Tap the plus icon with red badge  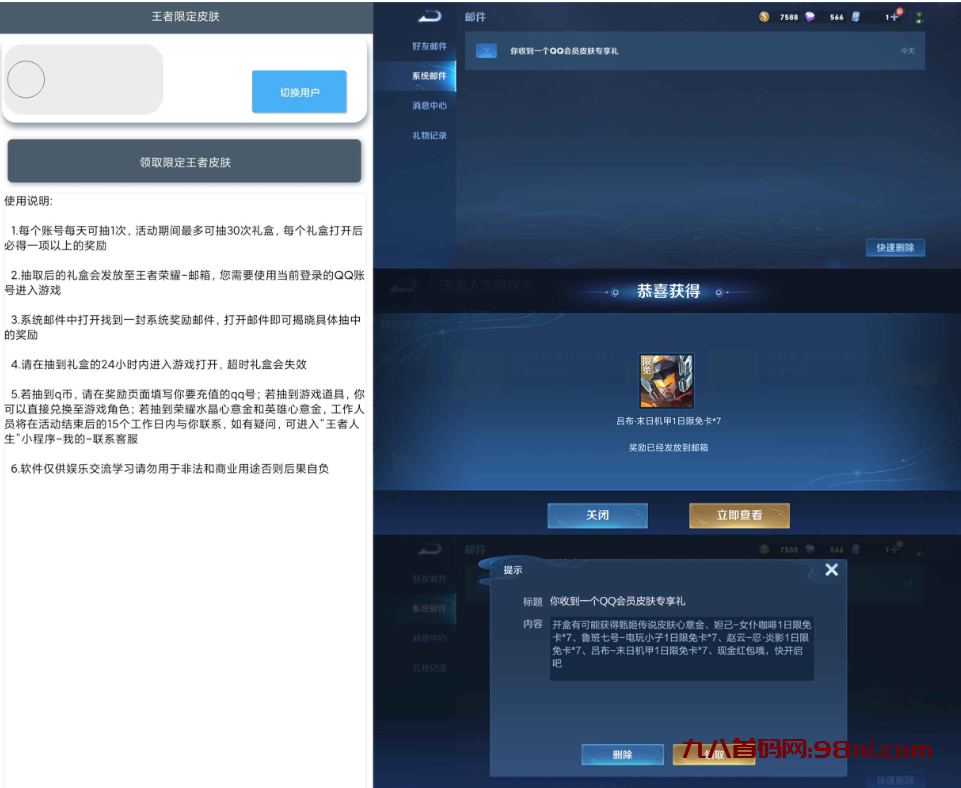point(892,16)
